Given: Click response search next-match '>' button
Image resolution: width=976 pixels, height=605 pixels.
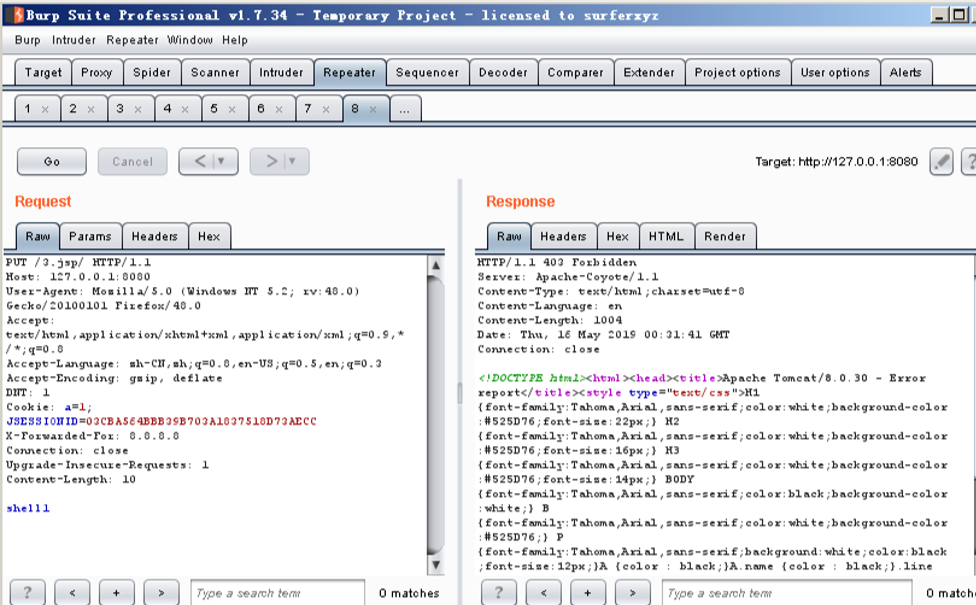Looking at the screenshot, I should [x=632, y=593].
